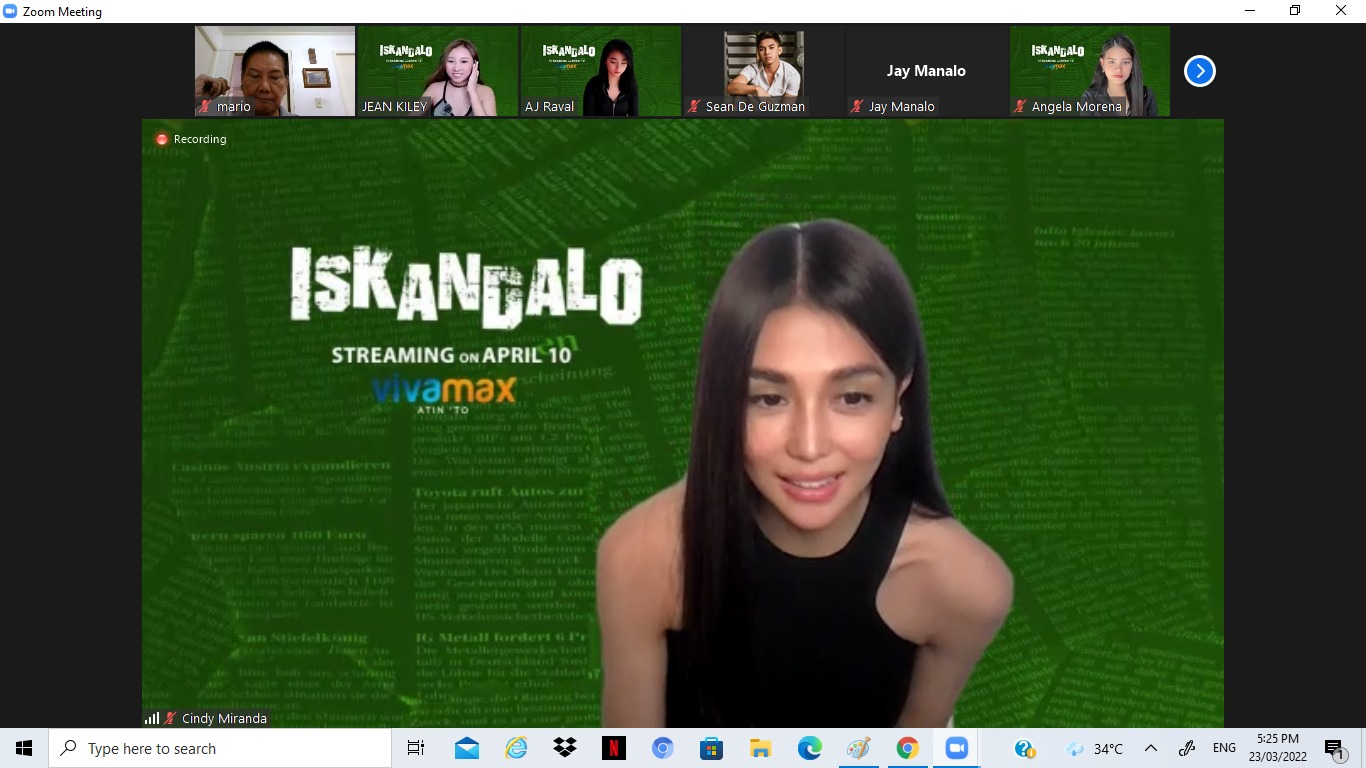Screen dimensions: 1366x768
Task: Open the blue Chromium icon in the taskbar
Action: coord(662,748)
